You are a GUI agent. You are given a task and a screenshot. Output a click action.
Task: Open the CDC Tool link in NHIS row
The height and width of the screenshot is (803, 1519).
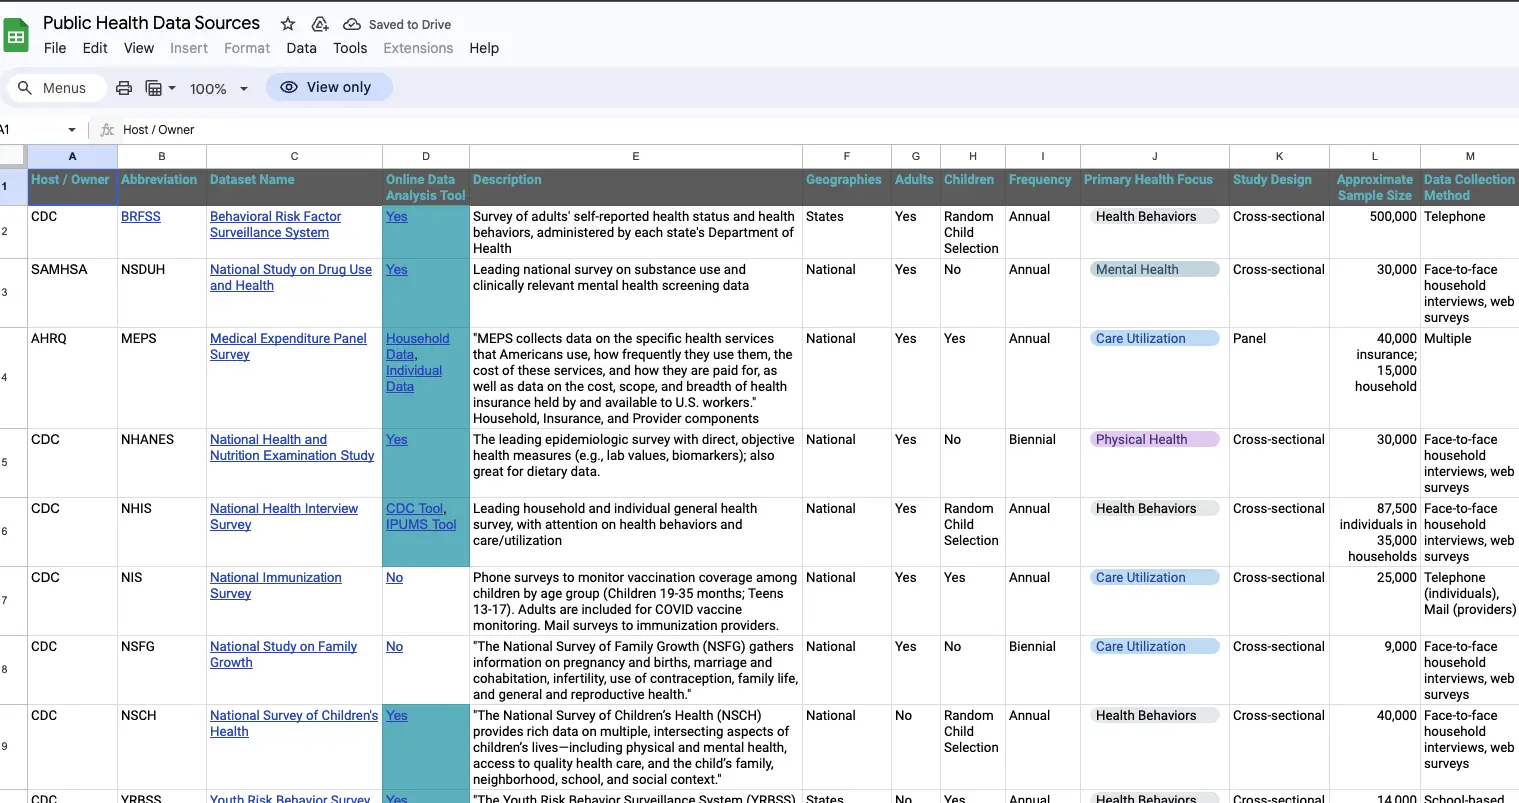414,508
